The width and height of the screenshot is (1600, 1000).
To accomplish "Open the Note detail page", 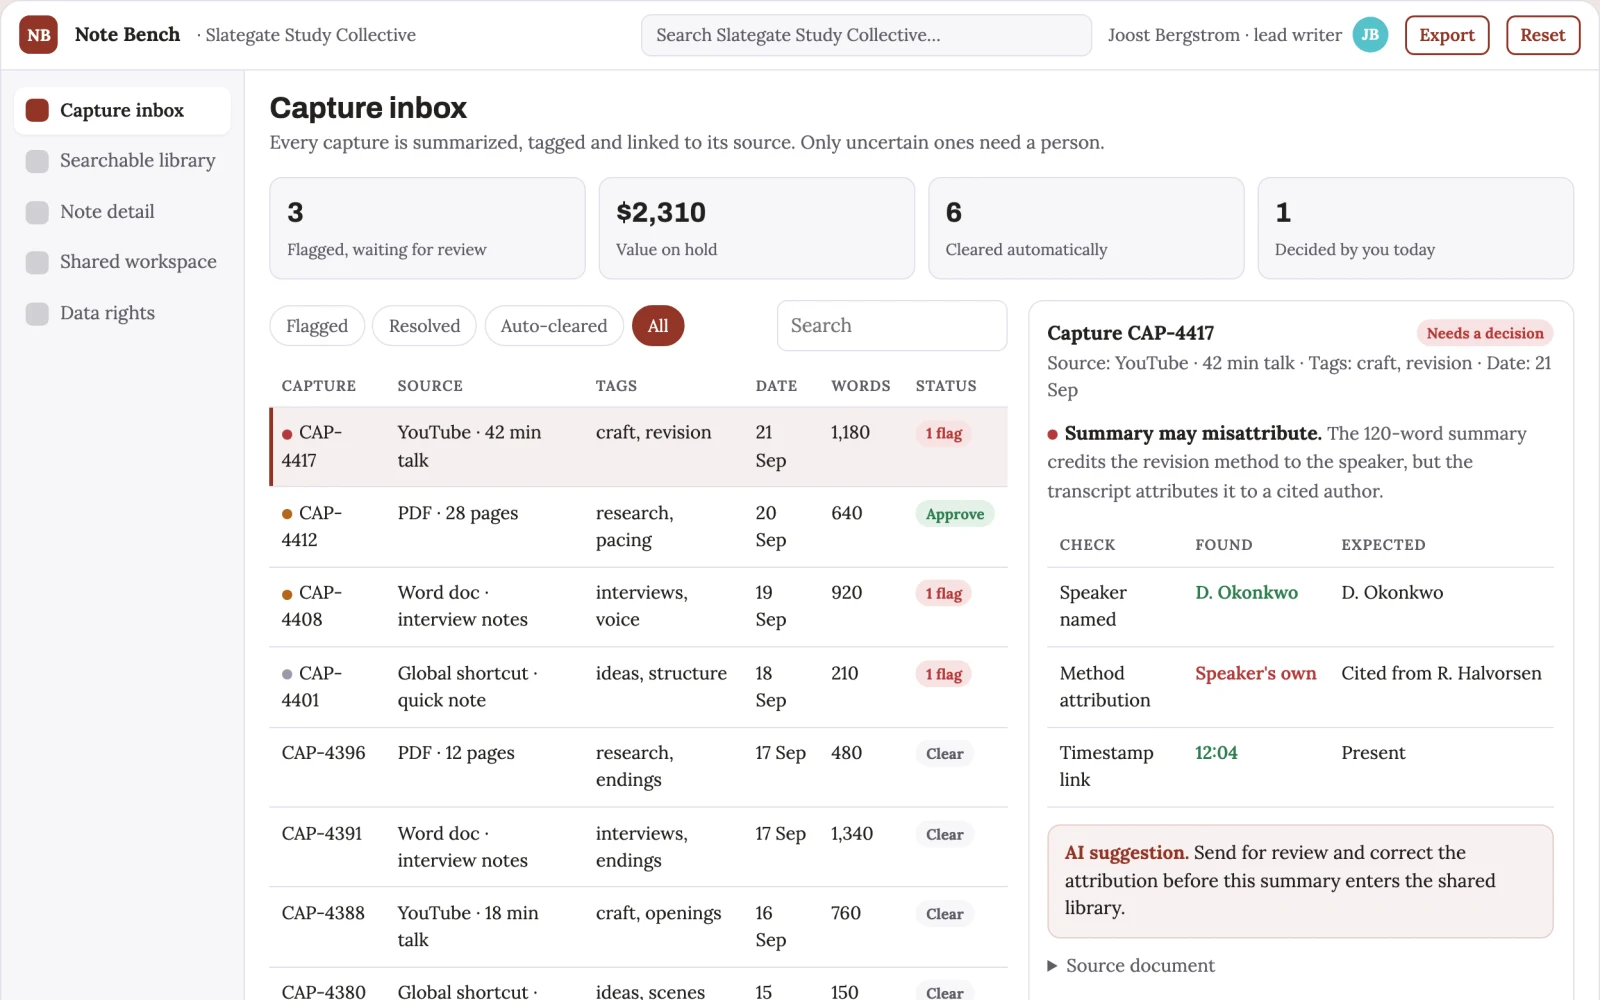I will pyautogui.click(x=122, y=212).
